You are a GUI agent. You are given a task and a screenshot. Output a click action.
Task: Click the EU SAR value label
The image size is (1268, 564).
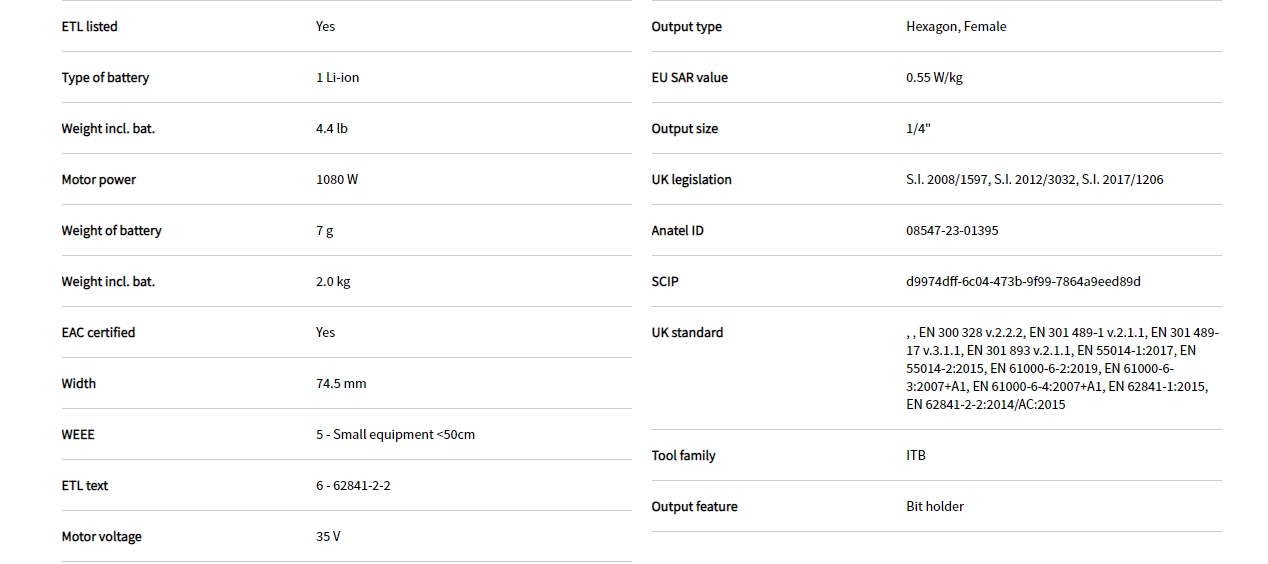[689, 78]
